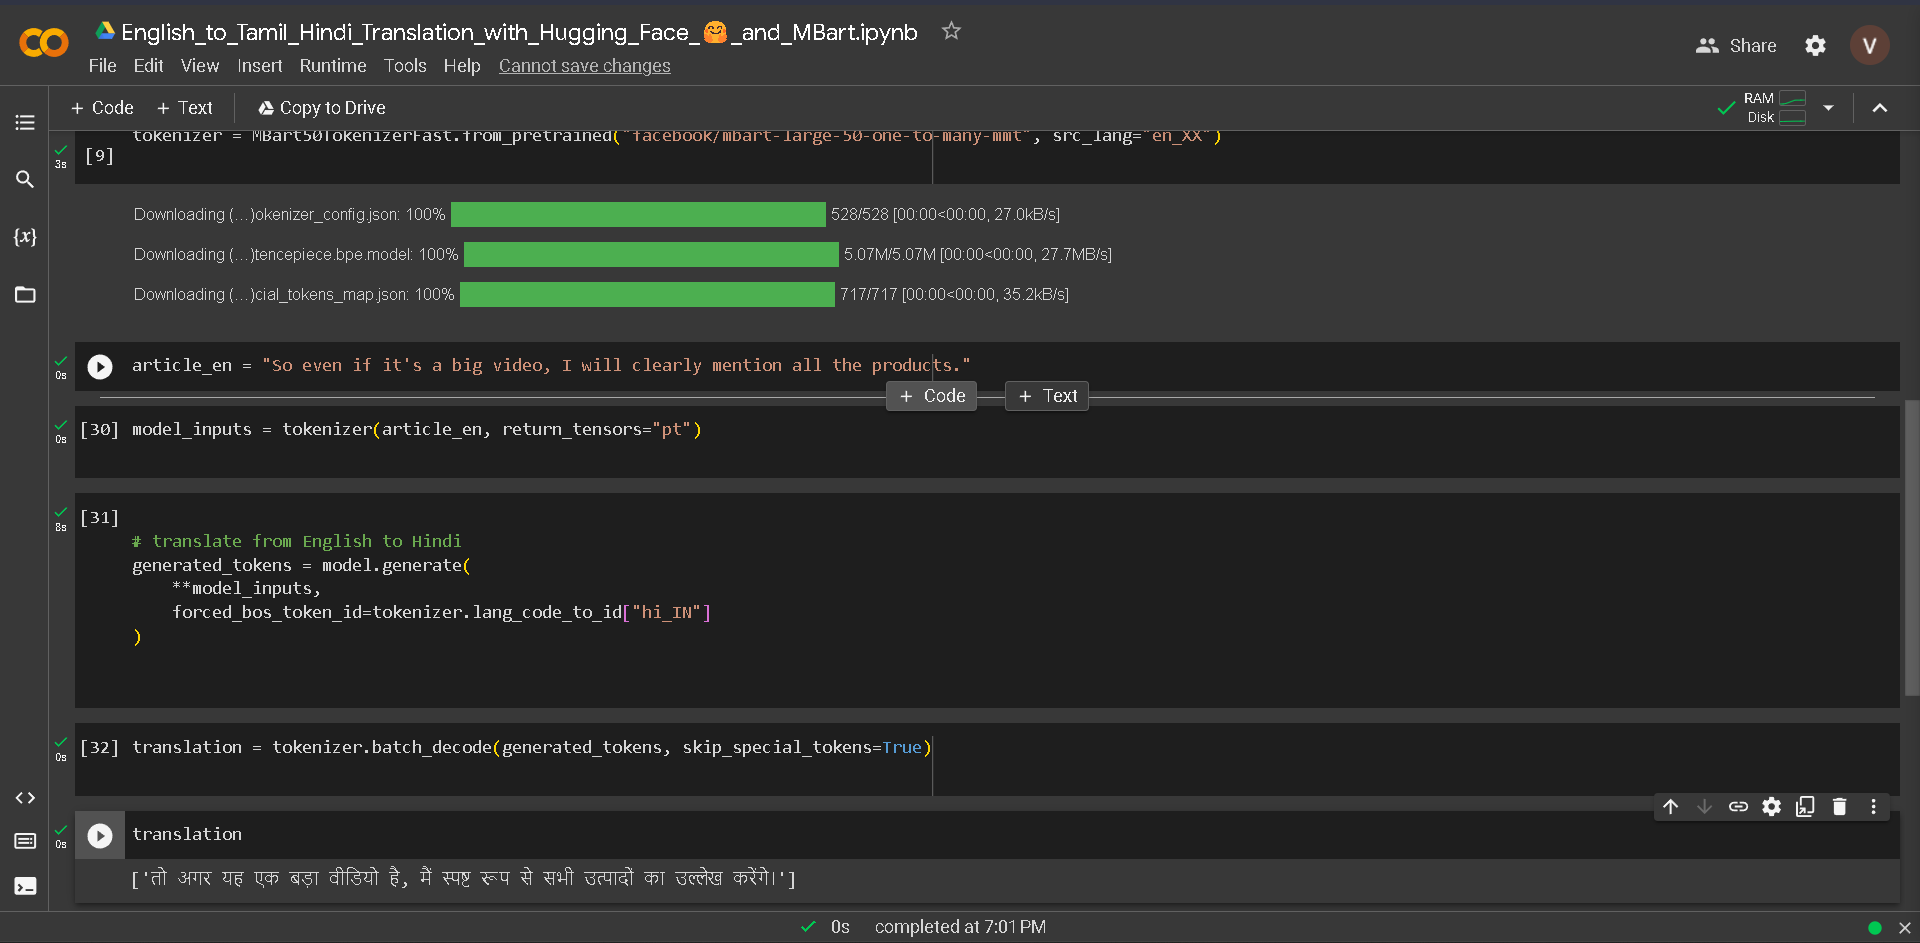Open the Variable inspector panel
Viewport: 1920px width, 943px height.
(25, 238)
